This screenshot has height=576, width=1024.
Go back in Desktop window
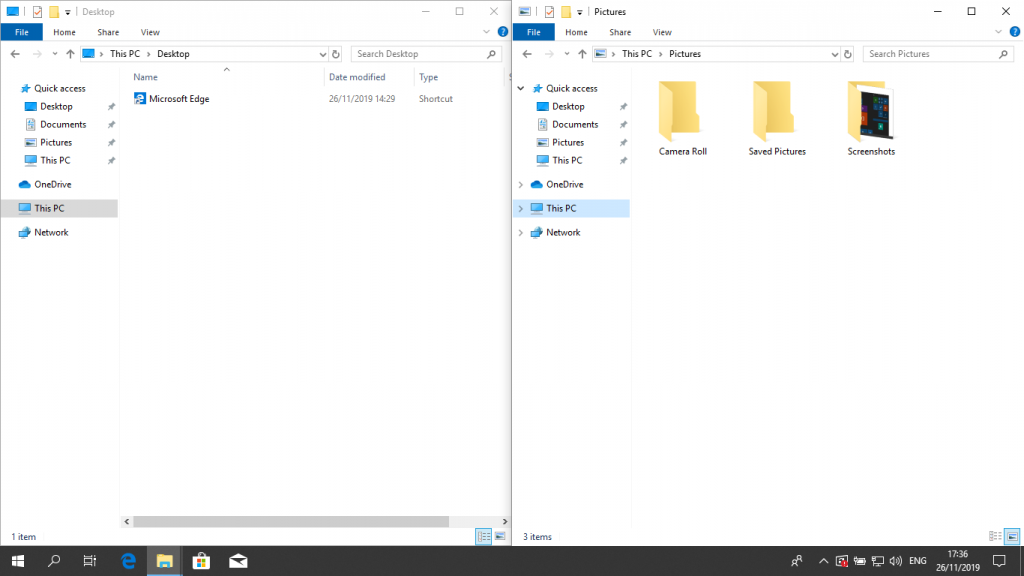click(x=15, y=54)
